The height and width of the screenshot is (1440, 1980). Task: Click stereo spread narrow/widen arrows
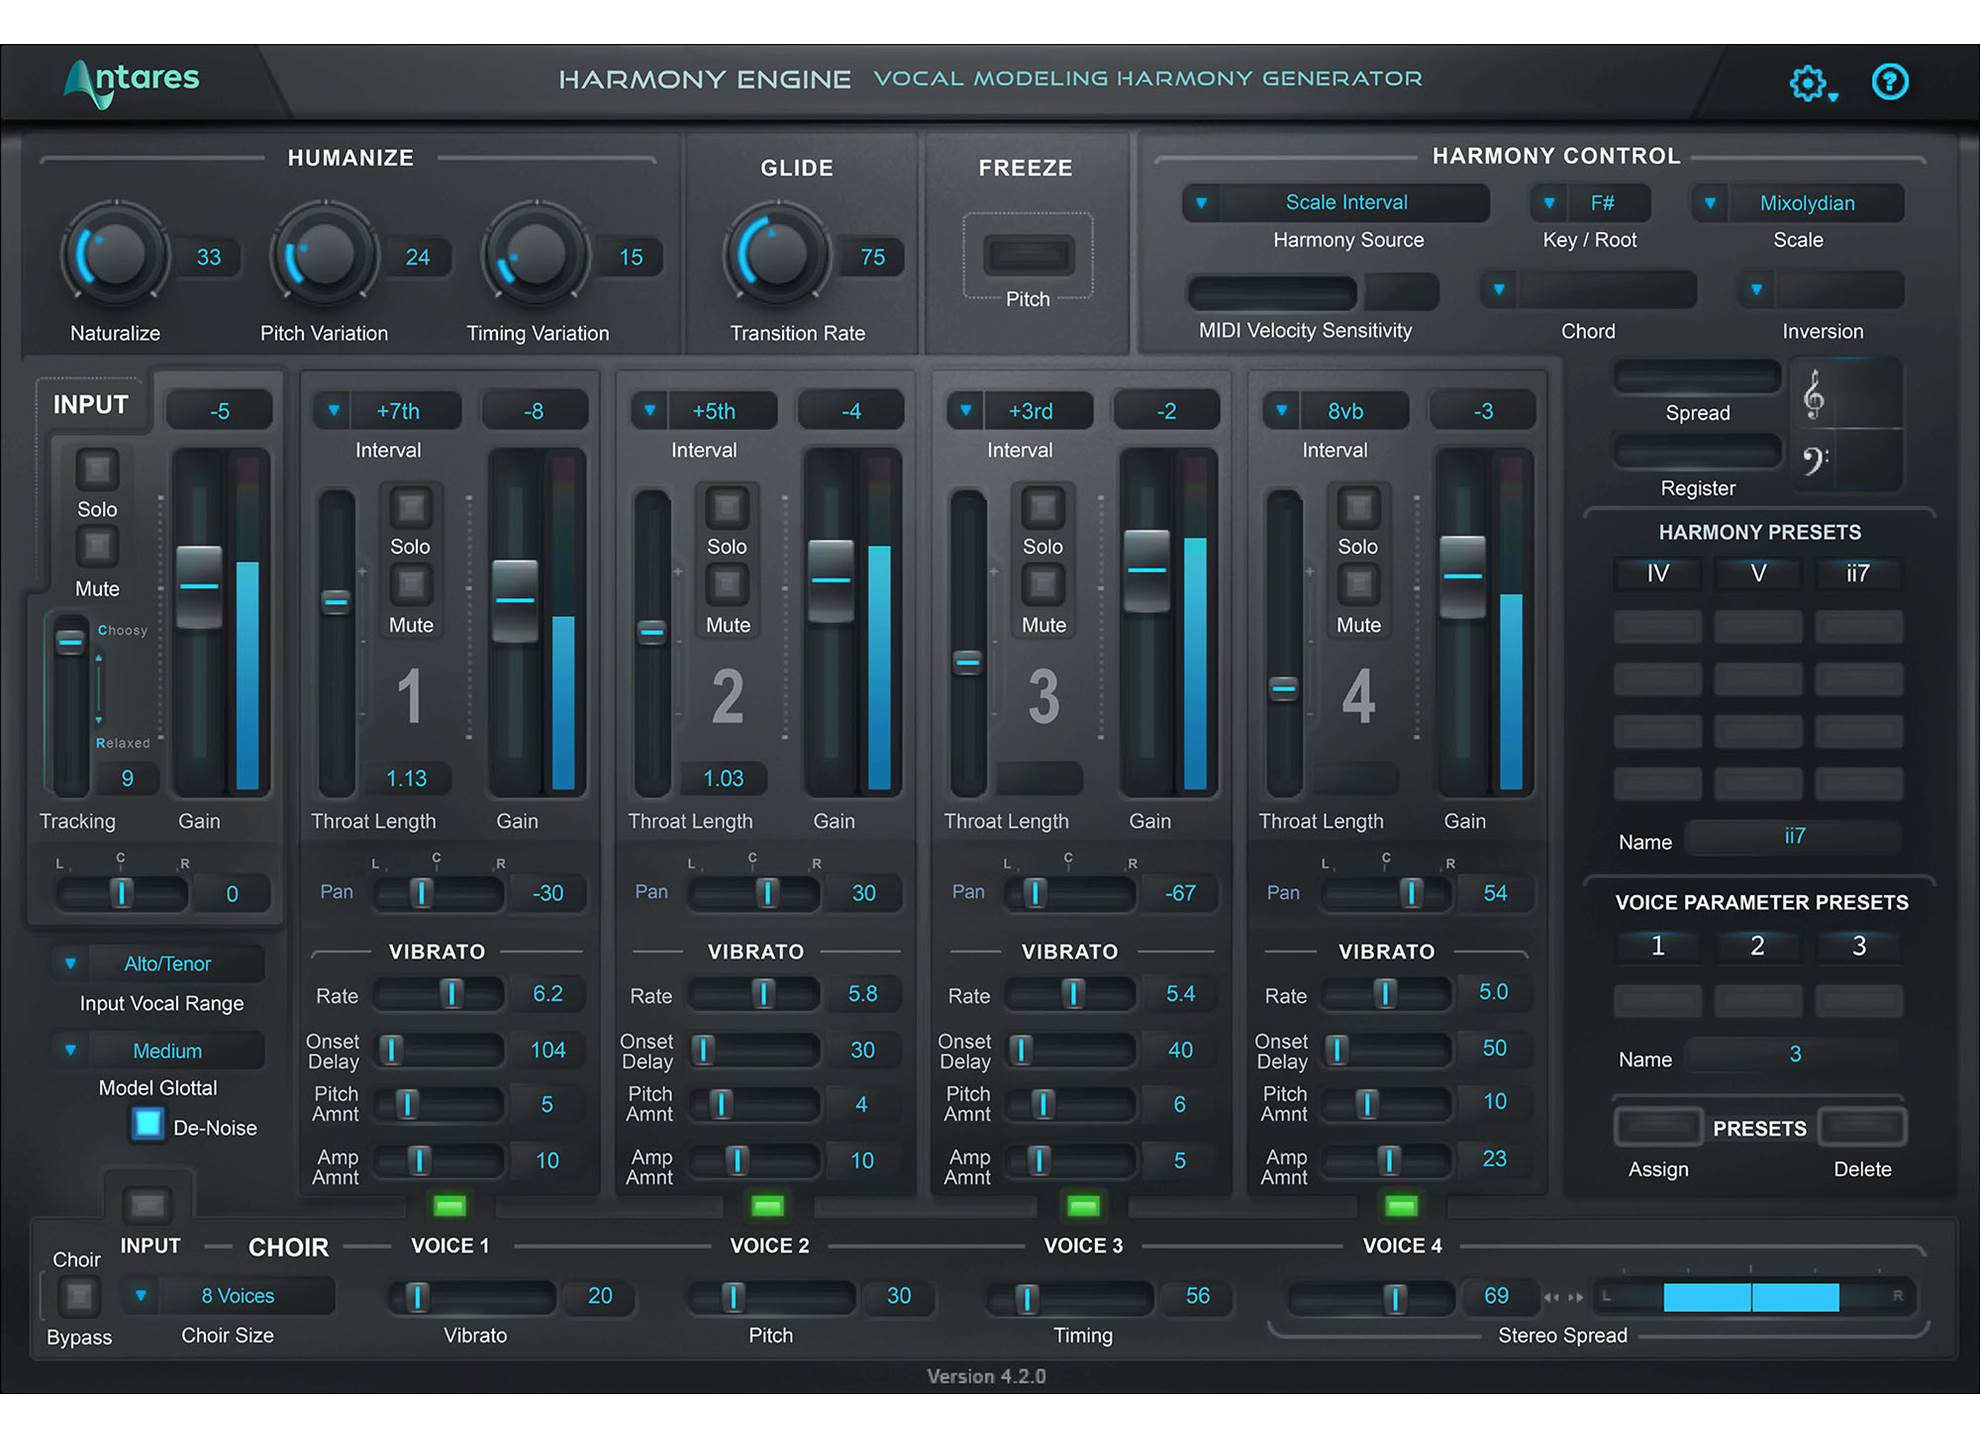(x=1563, y=1297)
